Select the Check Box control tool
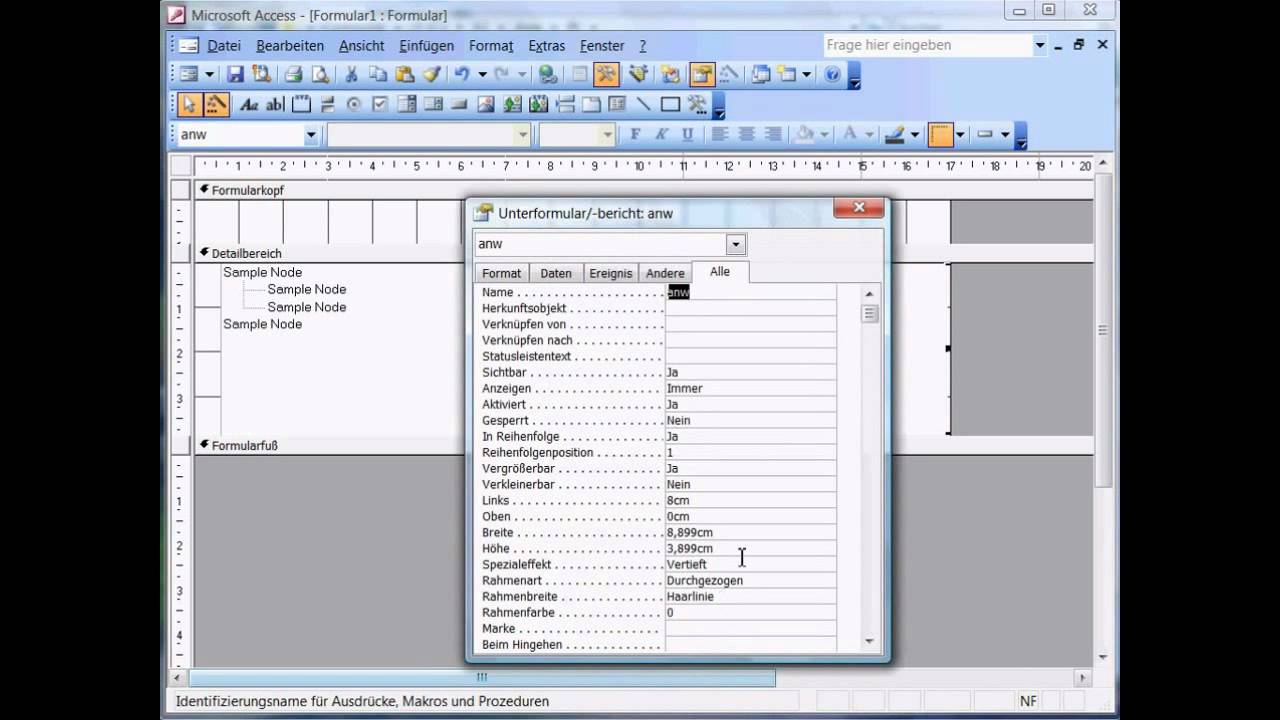 pyautogui.click(x=380, y=104)
